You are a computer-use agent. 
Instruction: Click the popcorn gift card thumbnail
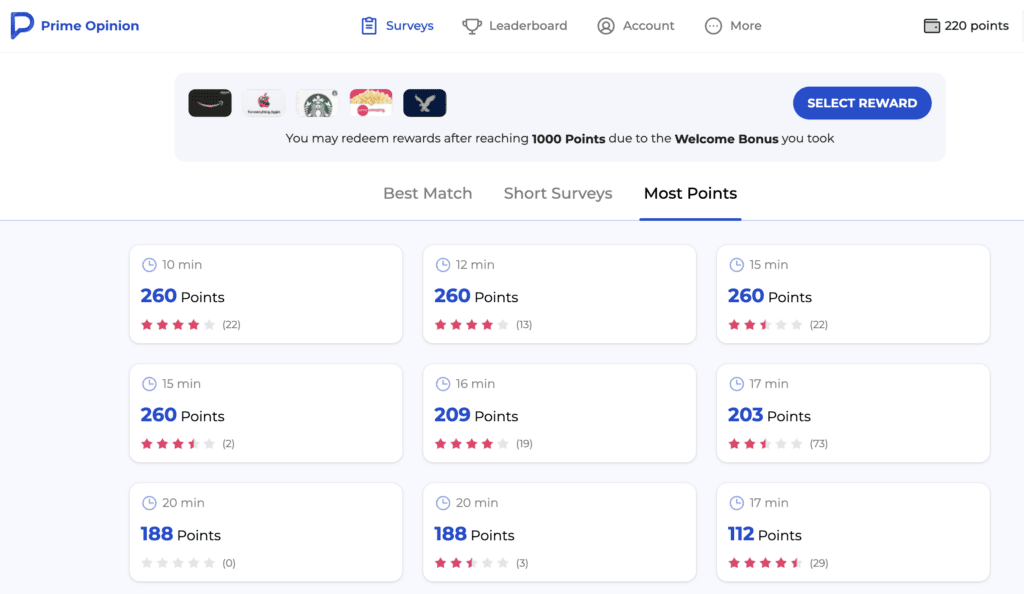[x=371, y=103]
